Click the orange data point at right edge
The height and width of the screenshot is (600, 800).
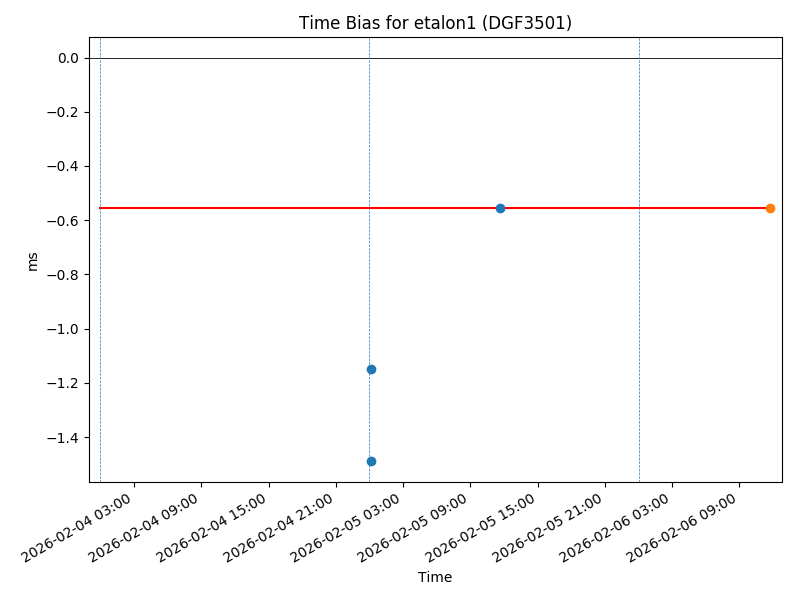pos(770,208)
